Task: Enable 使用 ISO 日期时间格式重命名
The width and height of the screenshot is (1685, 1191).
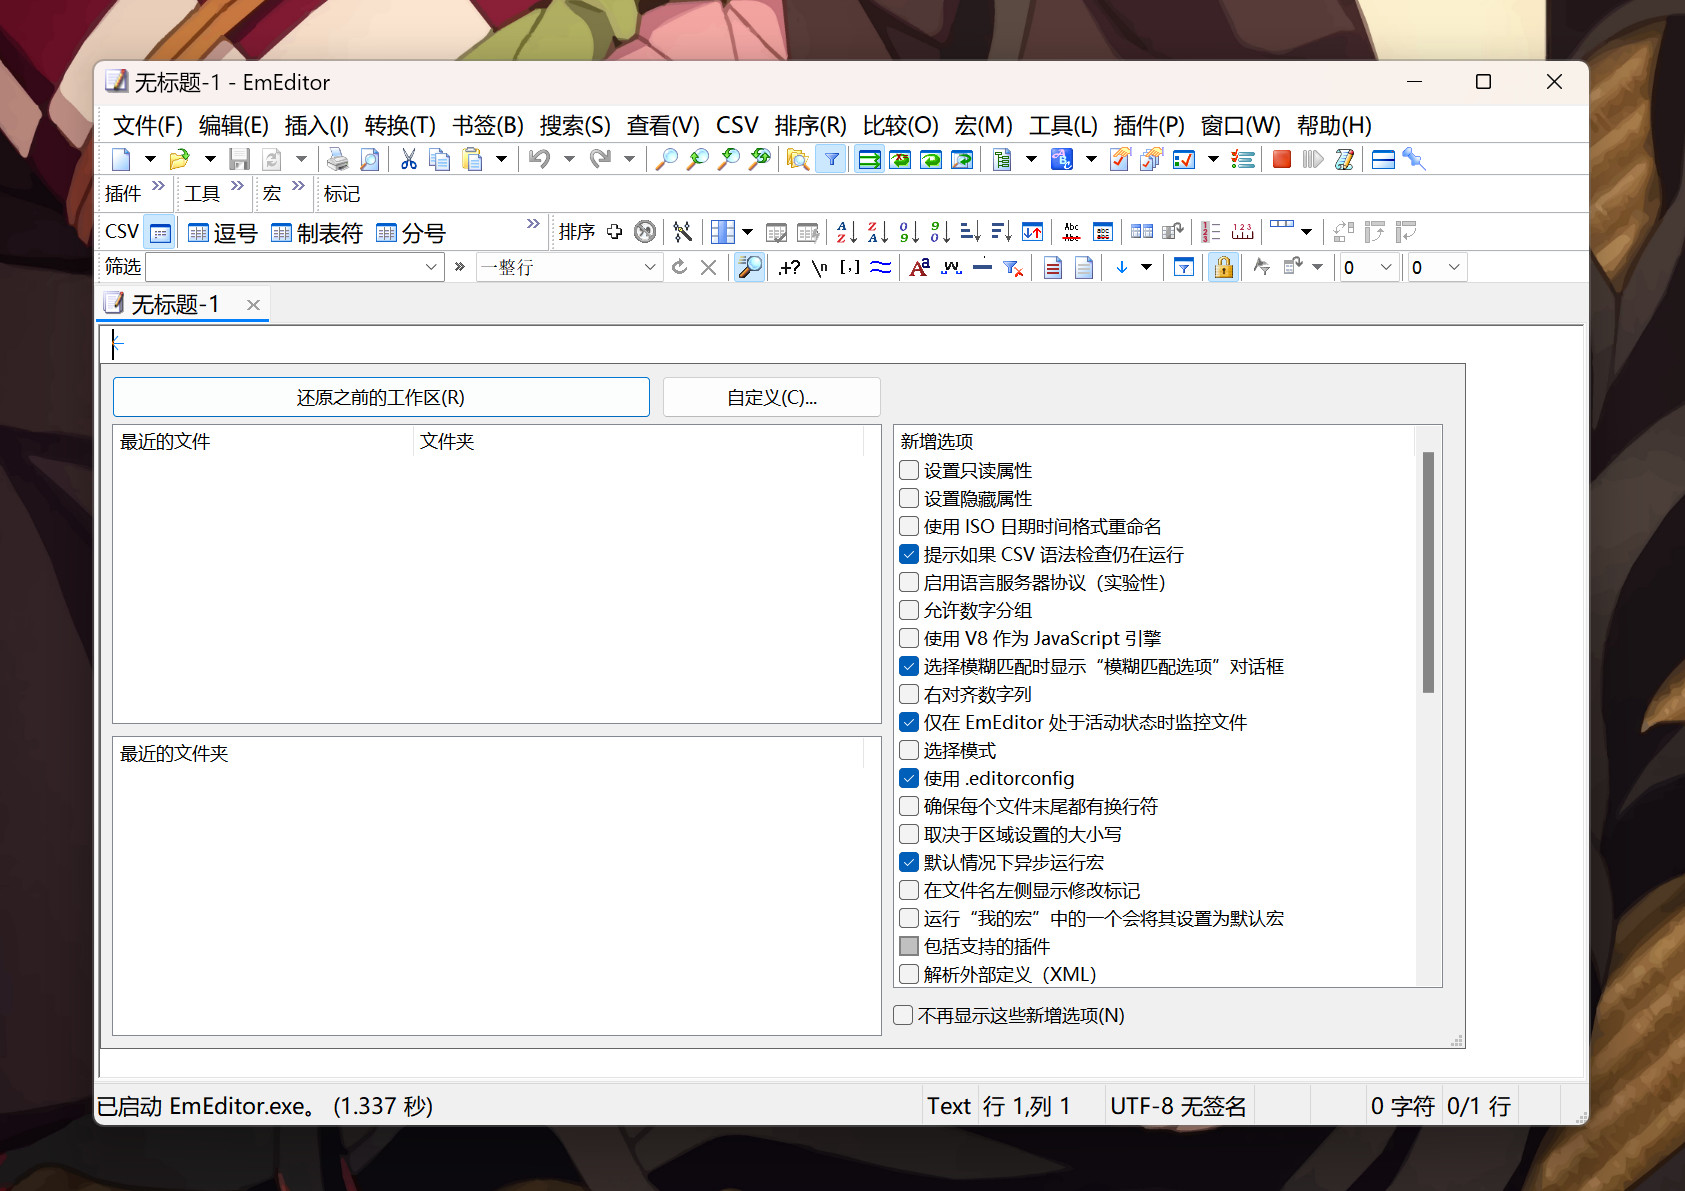Action: pos(909,526)
